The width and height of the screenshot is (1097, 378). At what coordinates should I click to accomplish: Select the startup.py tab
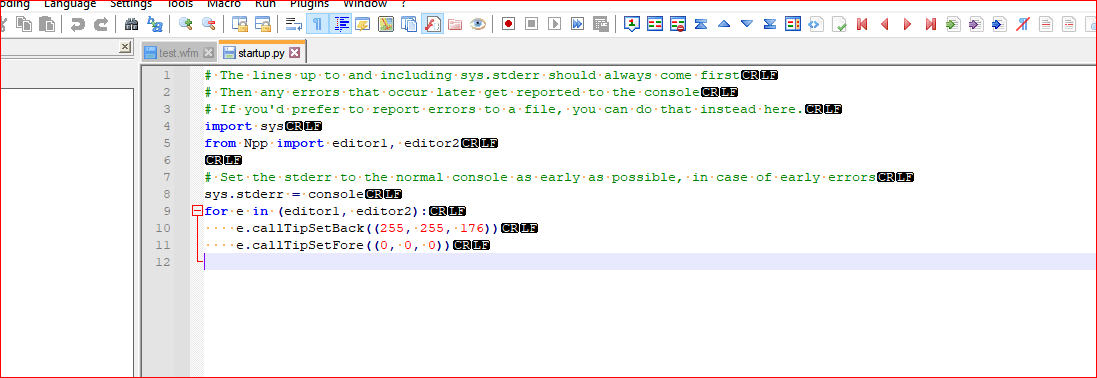pos(262,52)
